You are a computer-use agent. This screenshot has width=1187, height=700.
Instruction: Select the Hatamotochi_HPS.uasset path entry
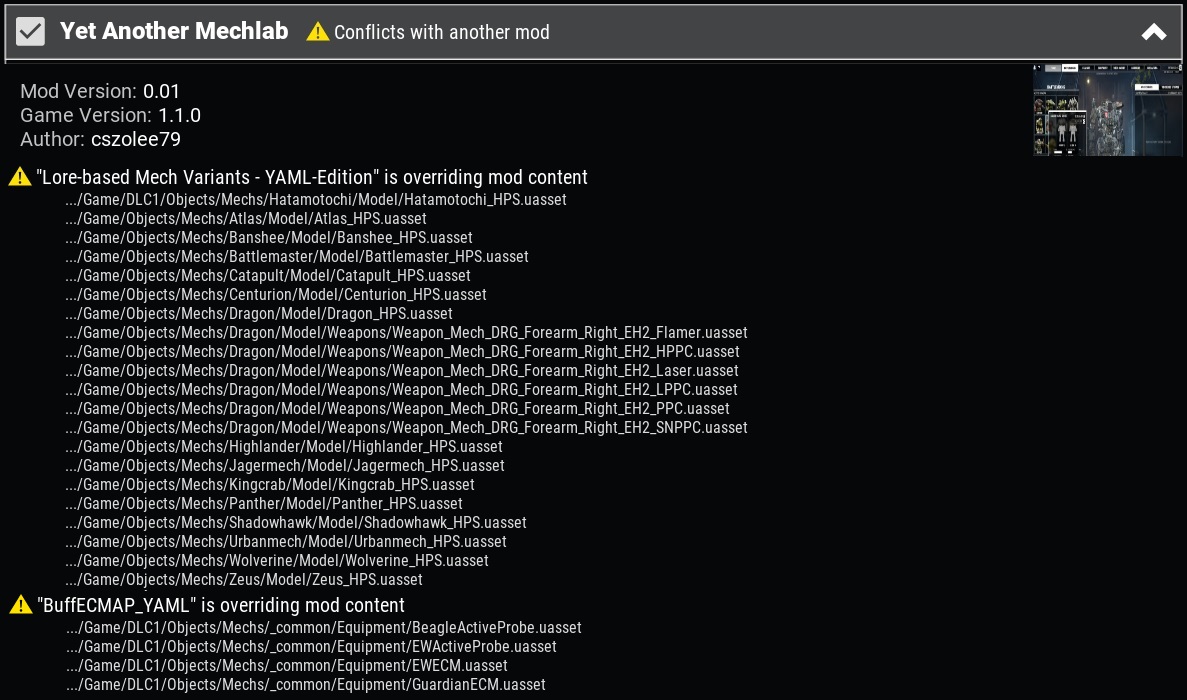[x=316, y=199]
